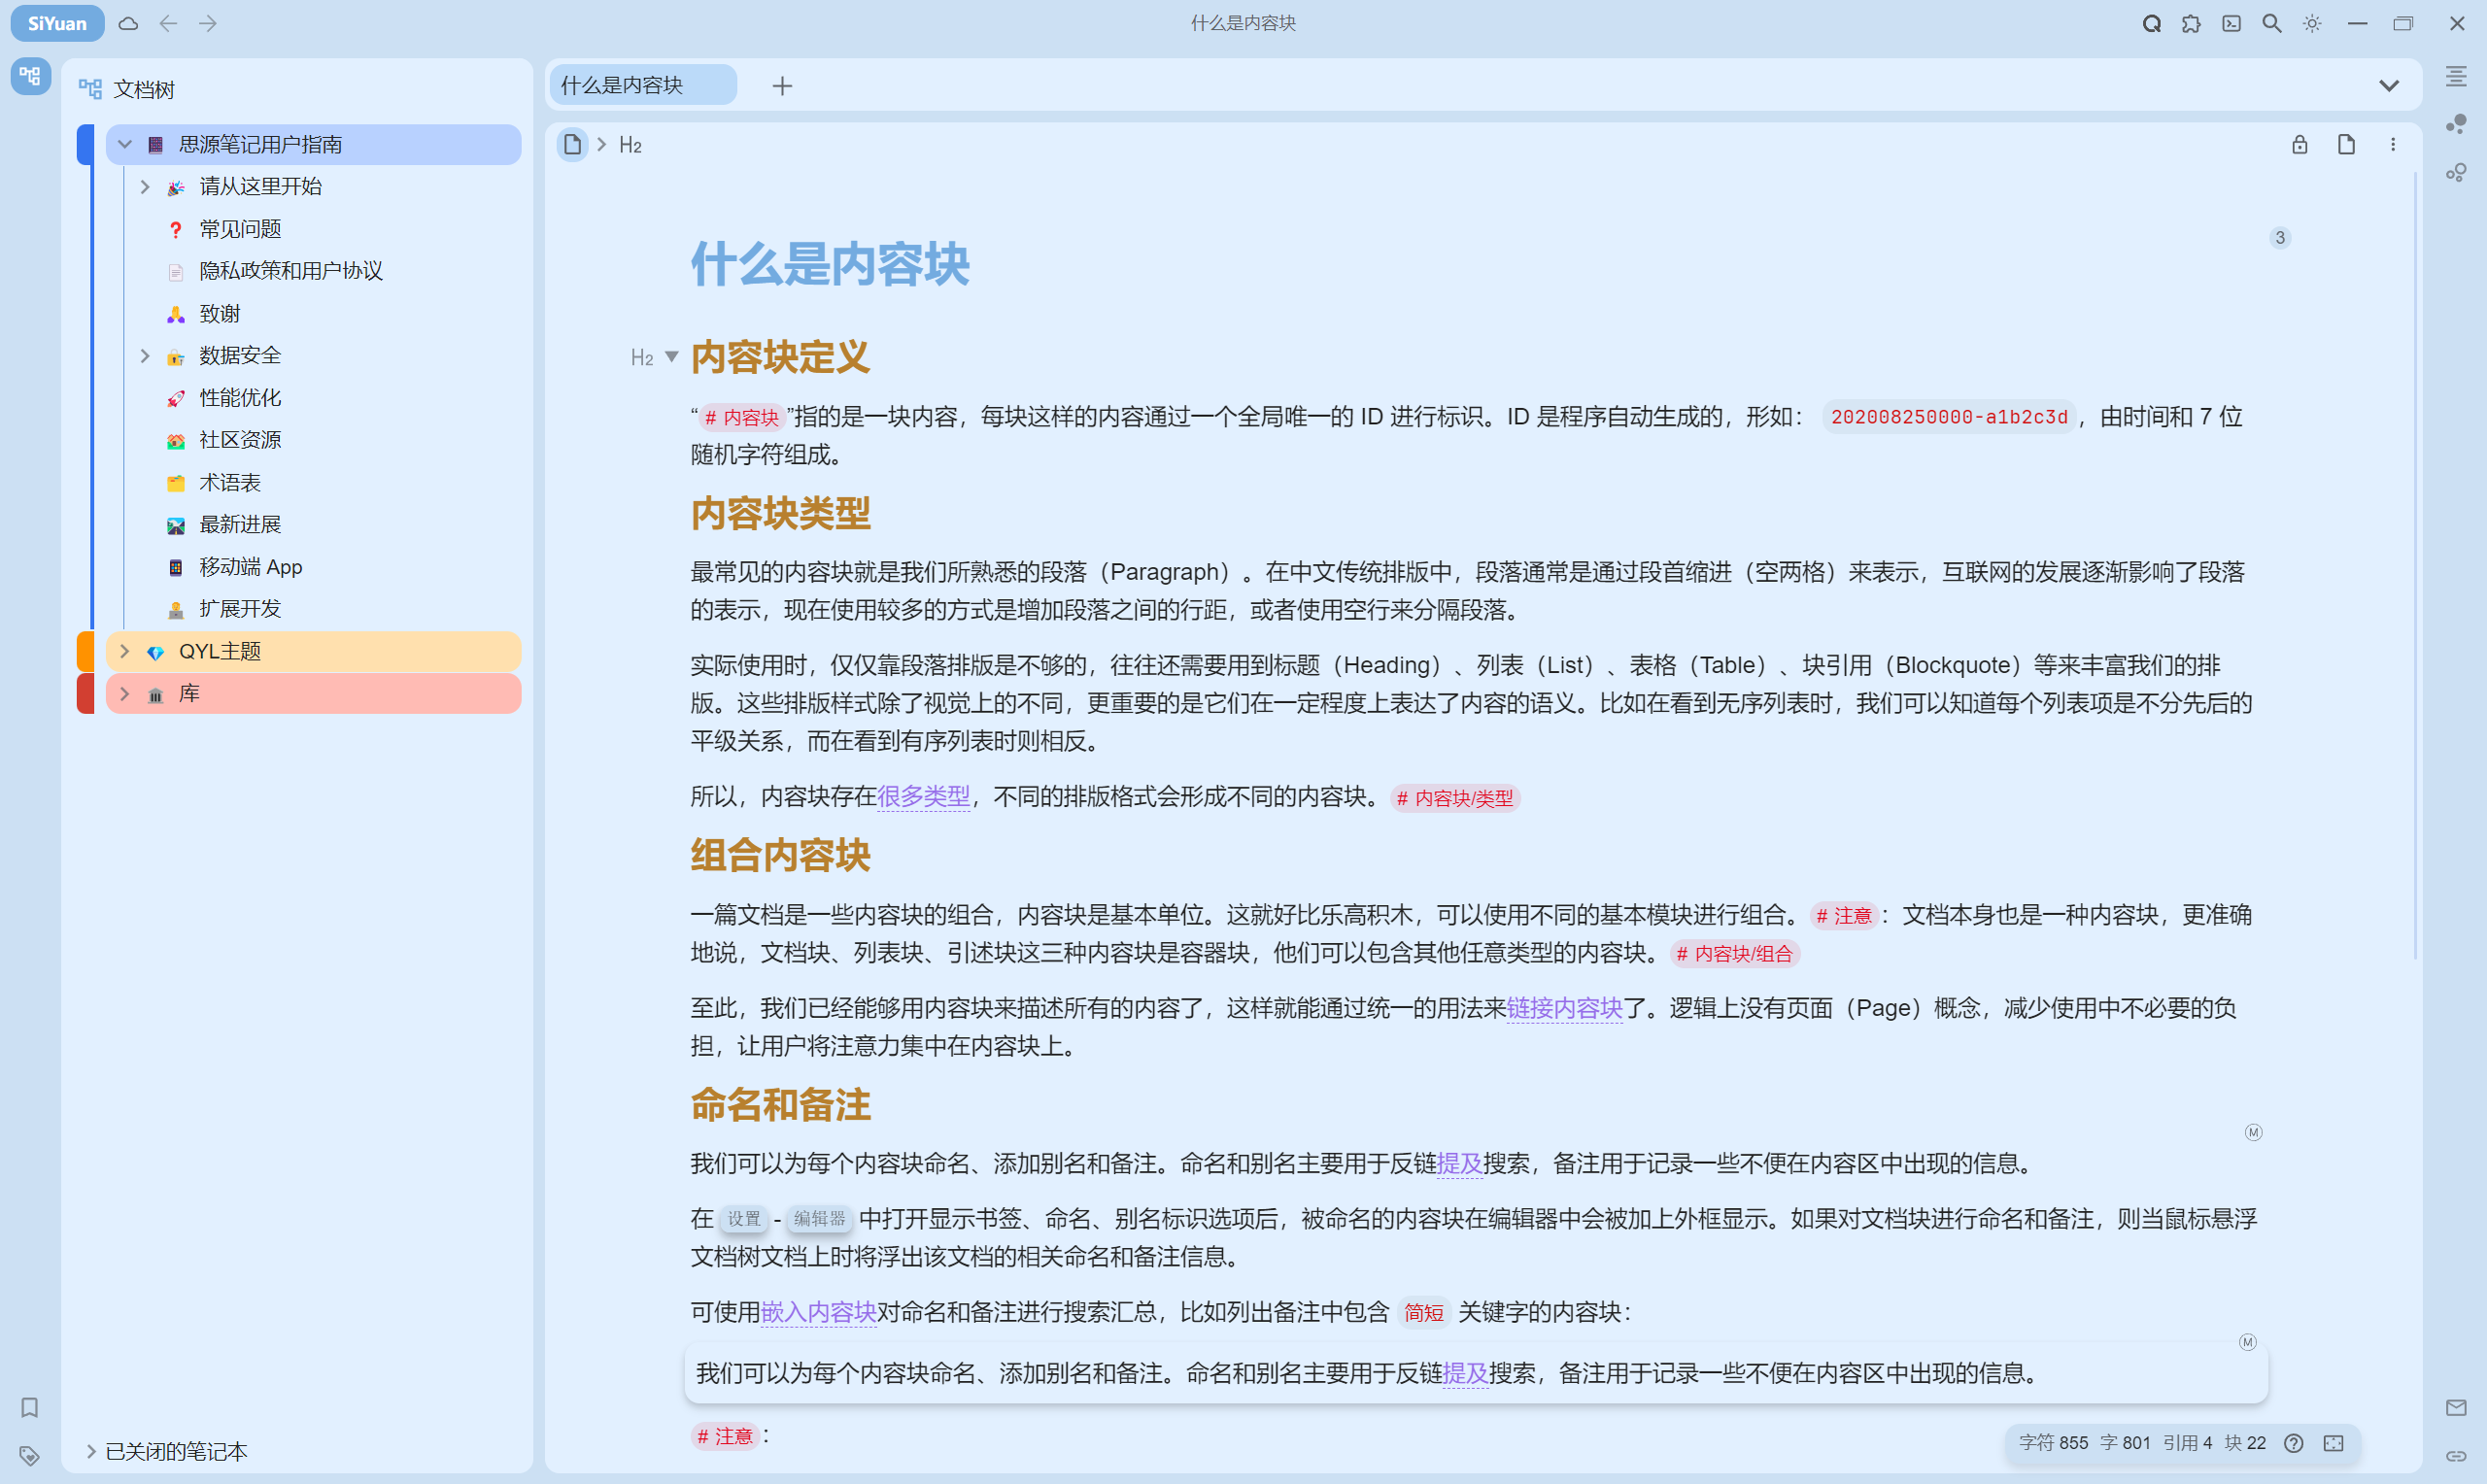Fold the 内容块定义 heading triangle
The image size is (2487, 1484).
[x=672, y=357]
